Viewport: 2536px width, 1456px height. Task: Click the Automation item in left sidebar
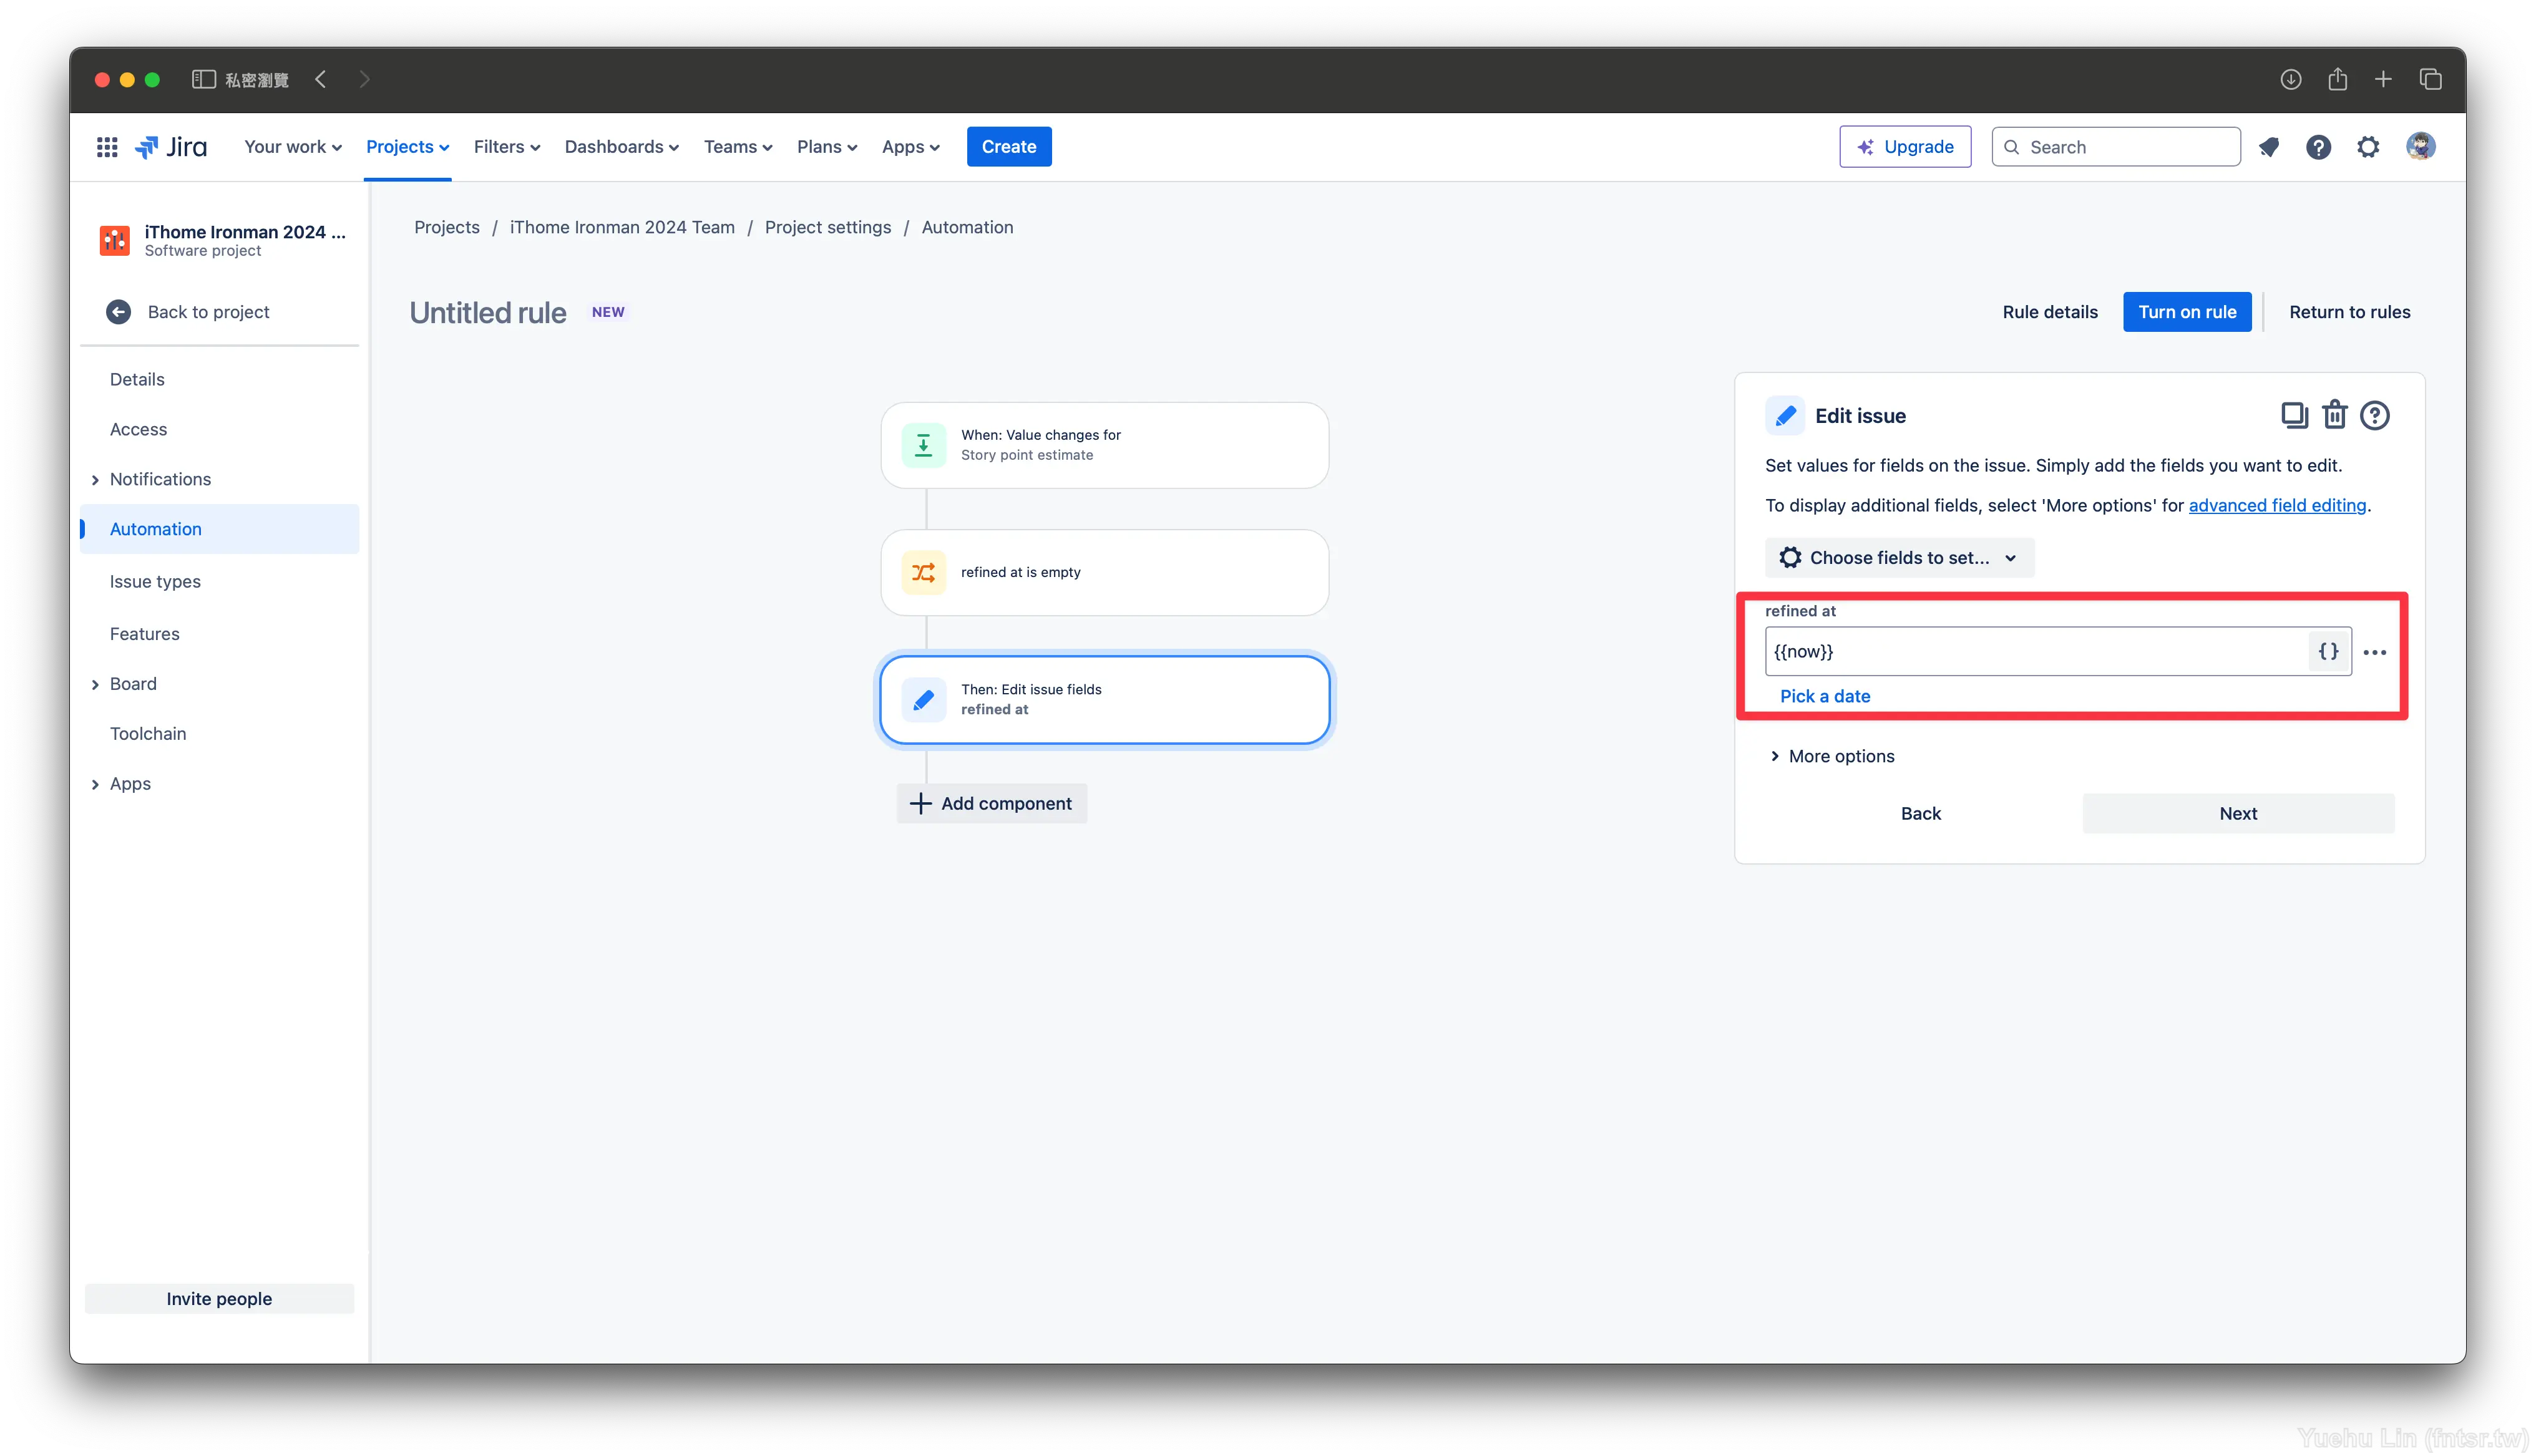coord(155,528)
